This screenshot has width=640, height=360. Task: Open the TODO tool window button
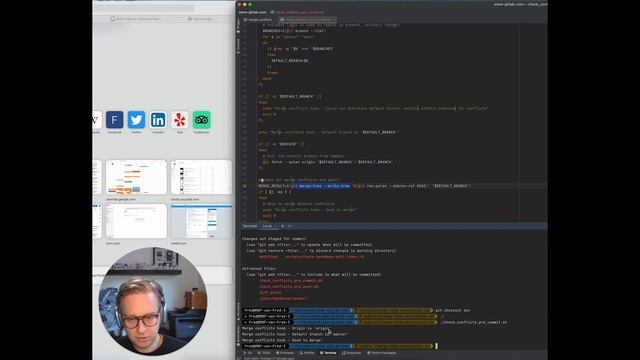click(x=265, y=353)
